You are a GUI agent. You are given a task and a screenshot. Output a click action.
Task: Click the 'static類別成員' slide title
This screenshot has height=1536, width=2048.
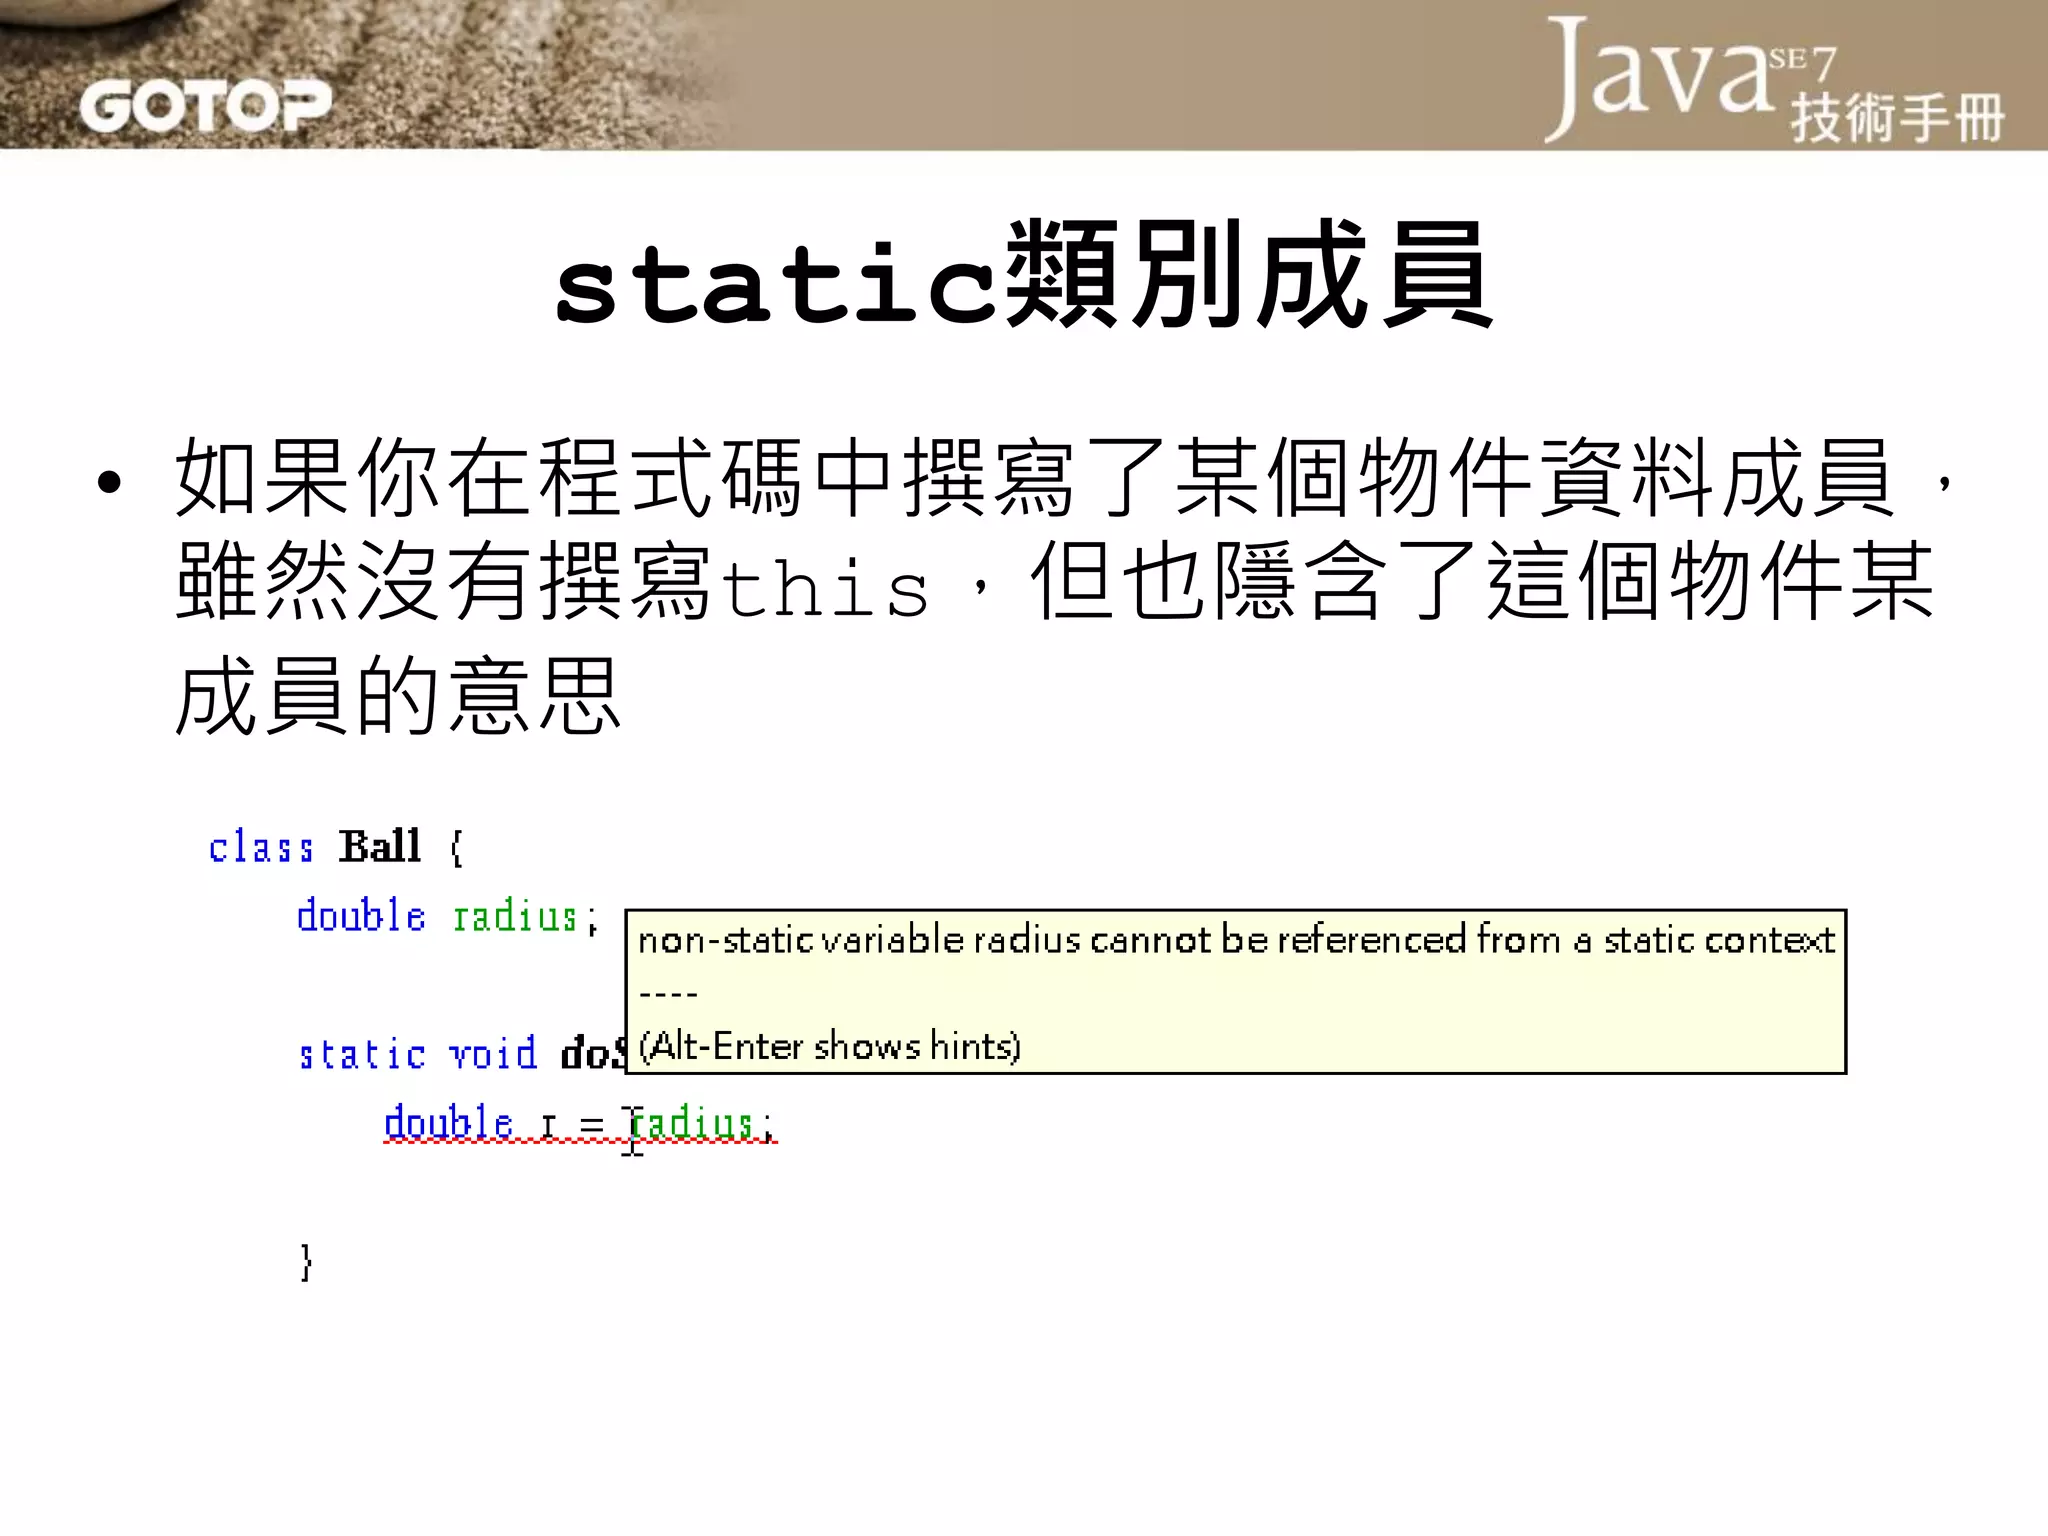pos(1024,275)
